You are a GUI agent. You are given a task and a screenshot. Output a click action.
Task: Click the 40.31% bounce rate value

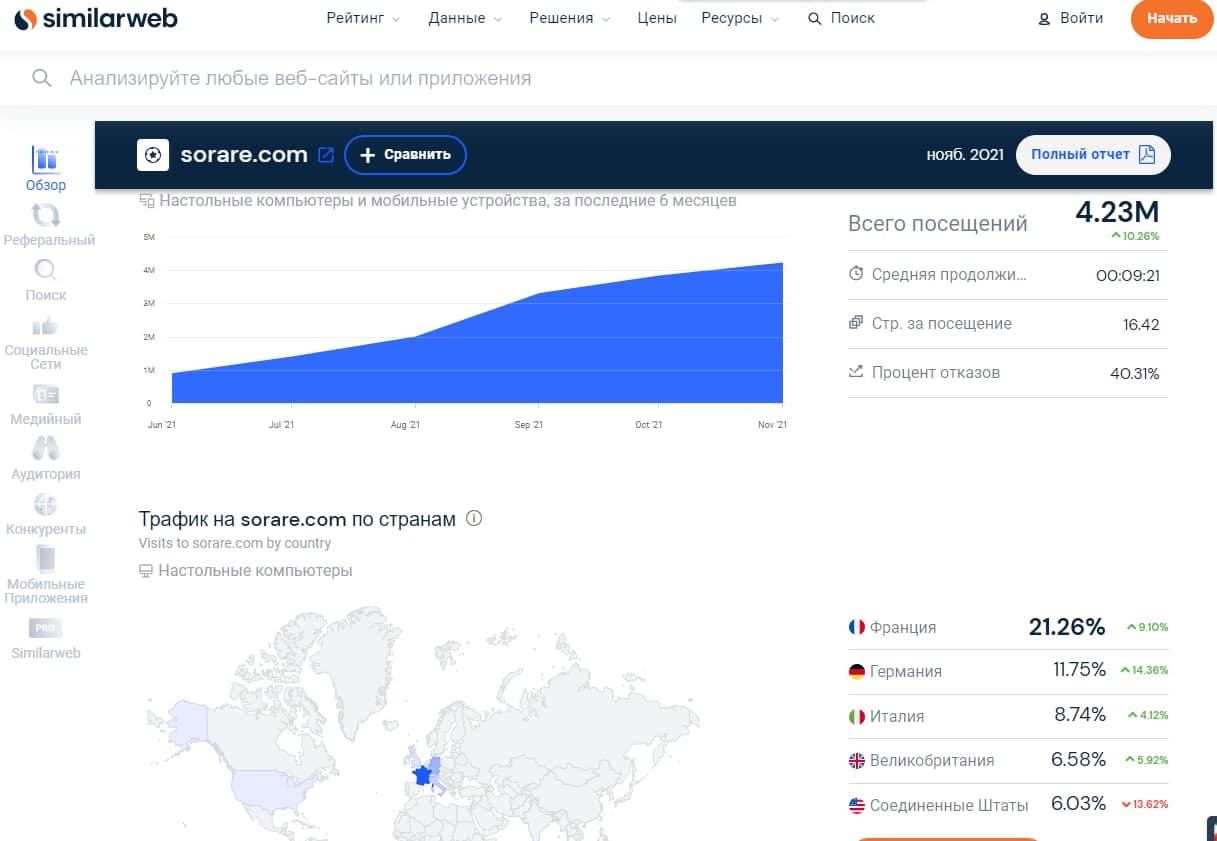pos(1135,374)
